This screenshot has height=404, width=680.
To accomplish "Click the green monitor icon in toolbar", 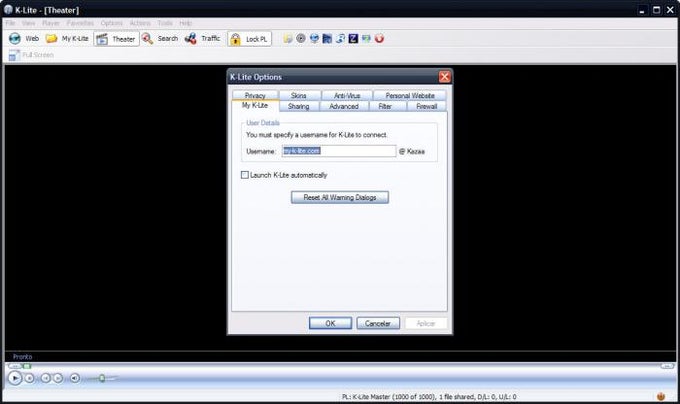I will tap(366, 39).
